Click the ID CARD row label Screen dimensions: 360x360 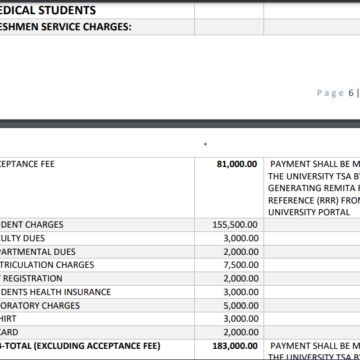(x=9, y=332)
